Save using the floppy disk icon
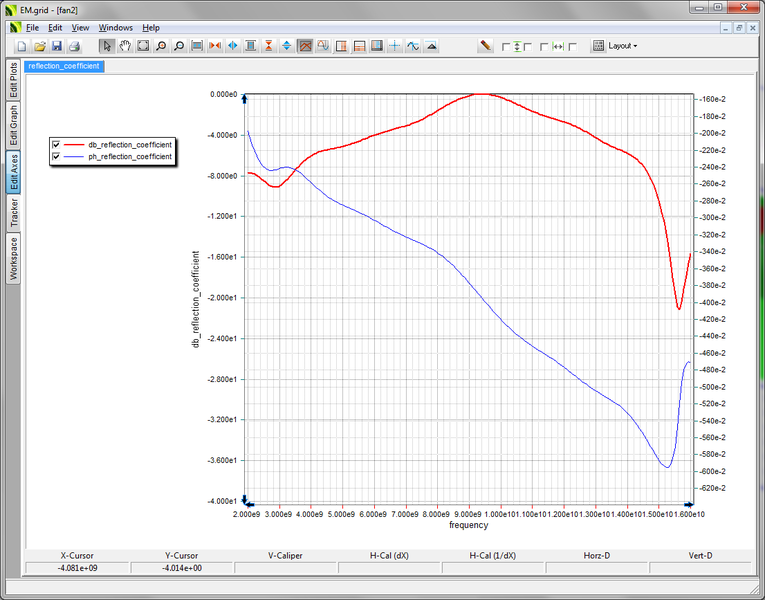Screen dimensions: 765x600 point(56,46)
